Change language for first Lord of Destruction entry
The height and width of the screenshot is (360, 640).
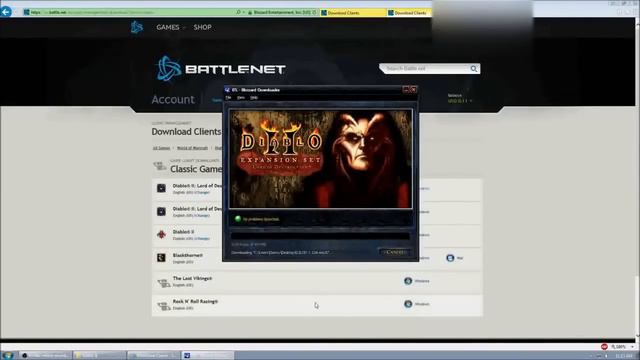202,192
